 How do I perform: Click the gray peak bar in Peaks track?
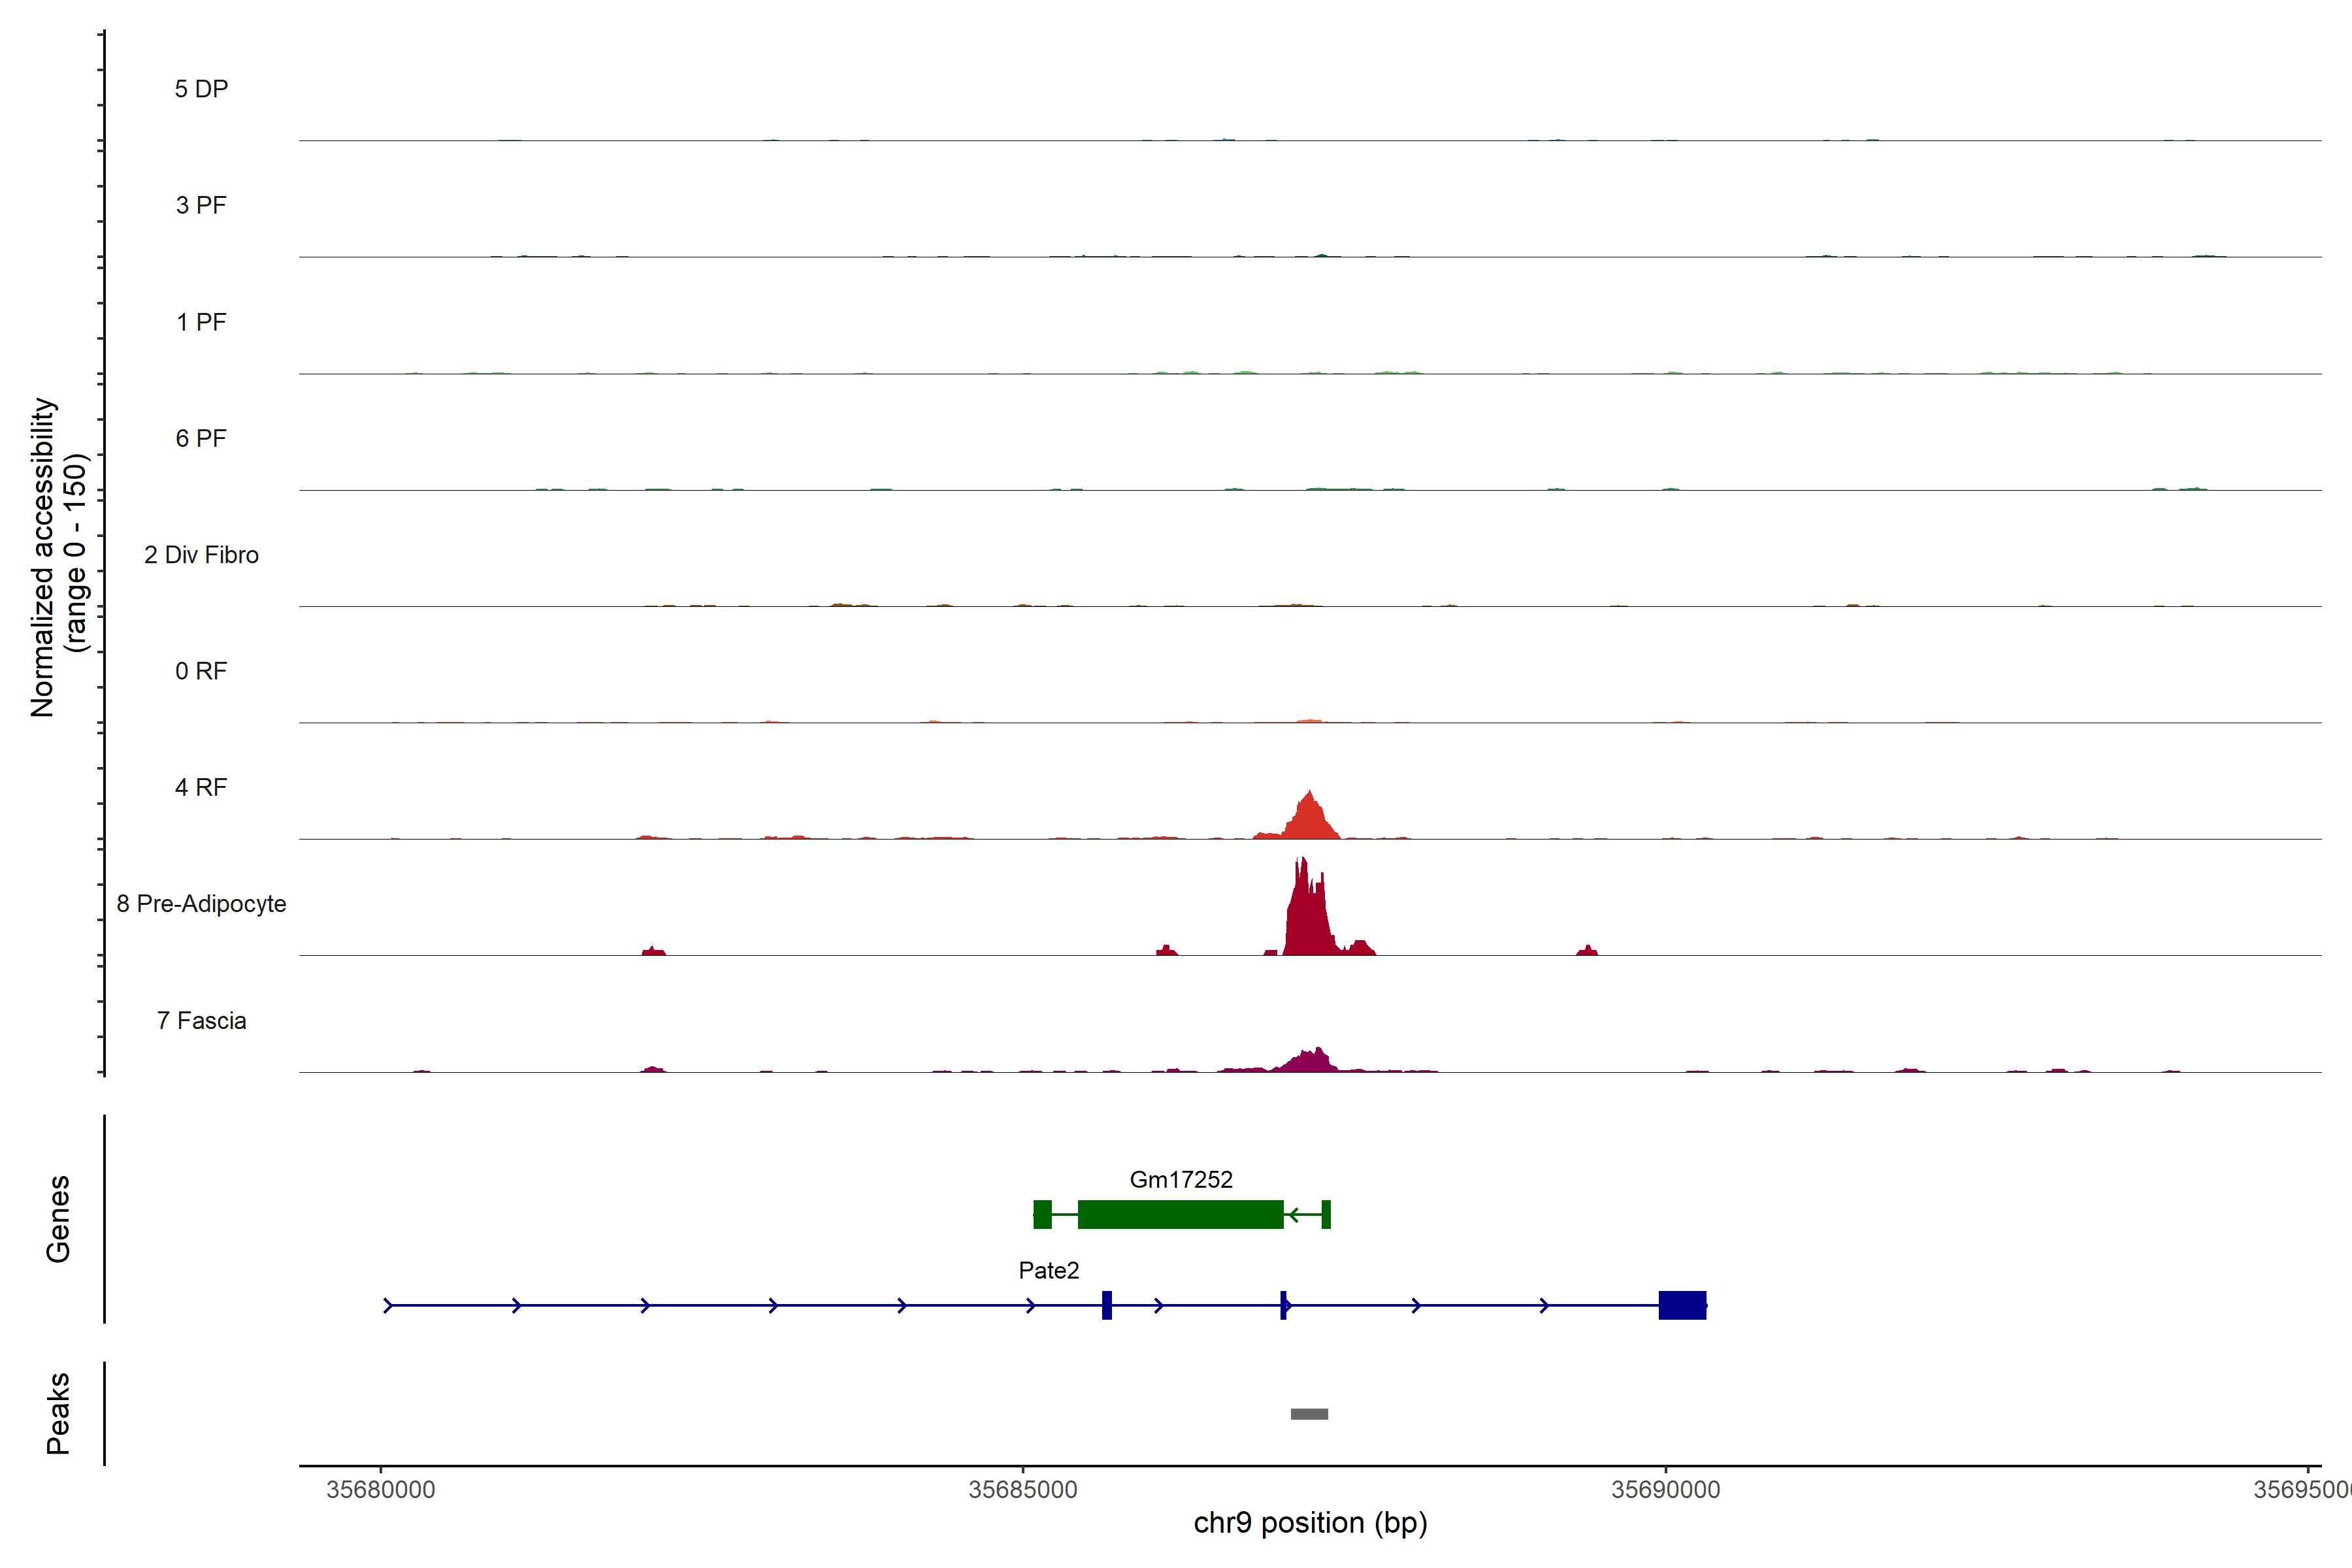point(1309,1414)
